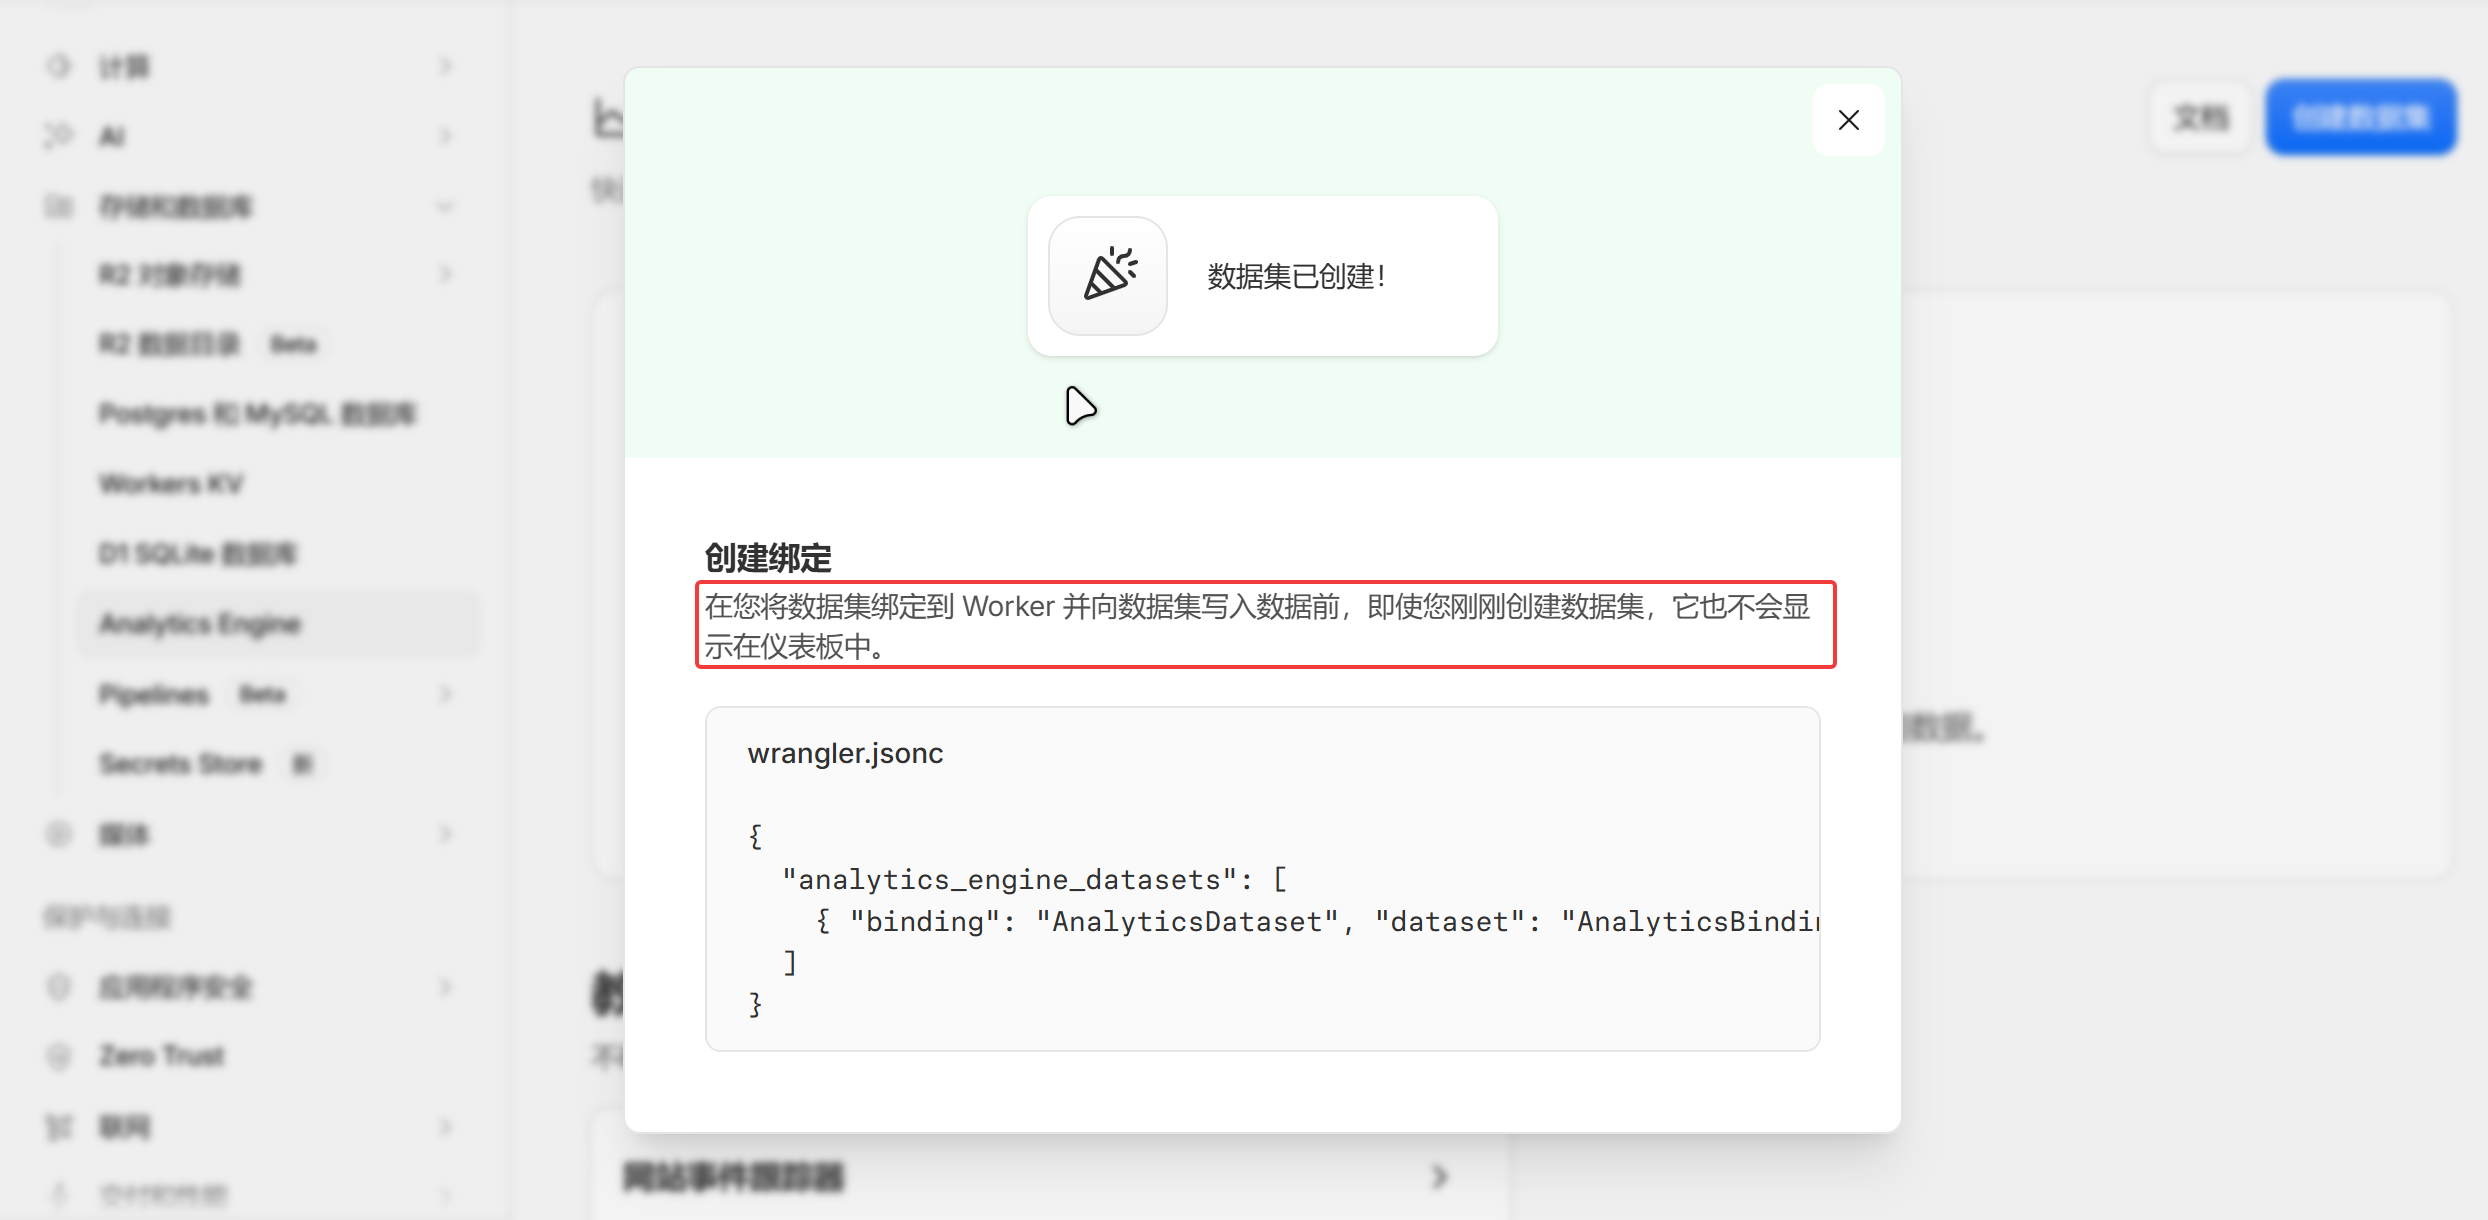
Task: Click the Networking section sidebar icon
Action: pyautogui.click(x=58, y=1127)
